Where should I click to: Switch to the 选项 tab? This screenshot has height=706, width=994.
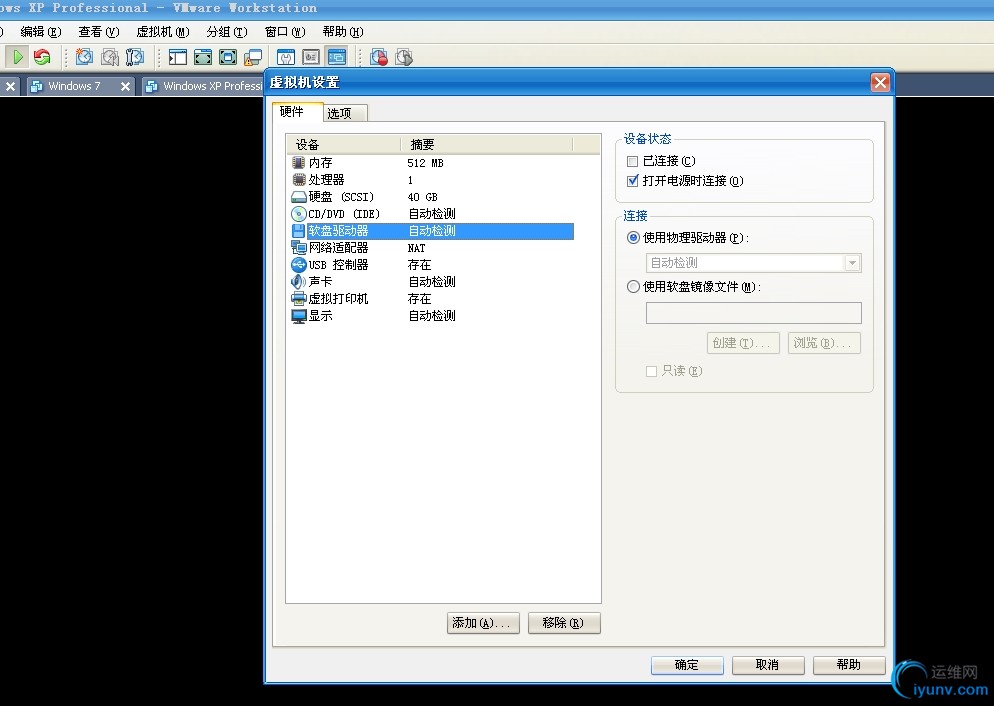344,113
